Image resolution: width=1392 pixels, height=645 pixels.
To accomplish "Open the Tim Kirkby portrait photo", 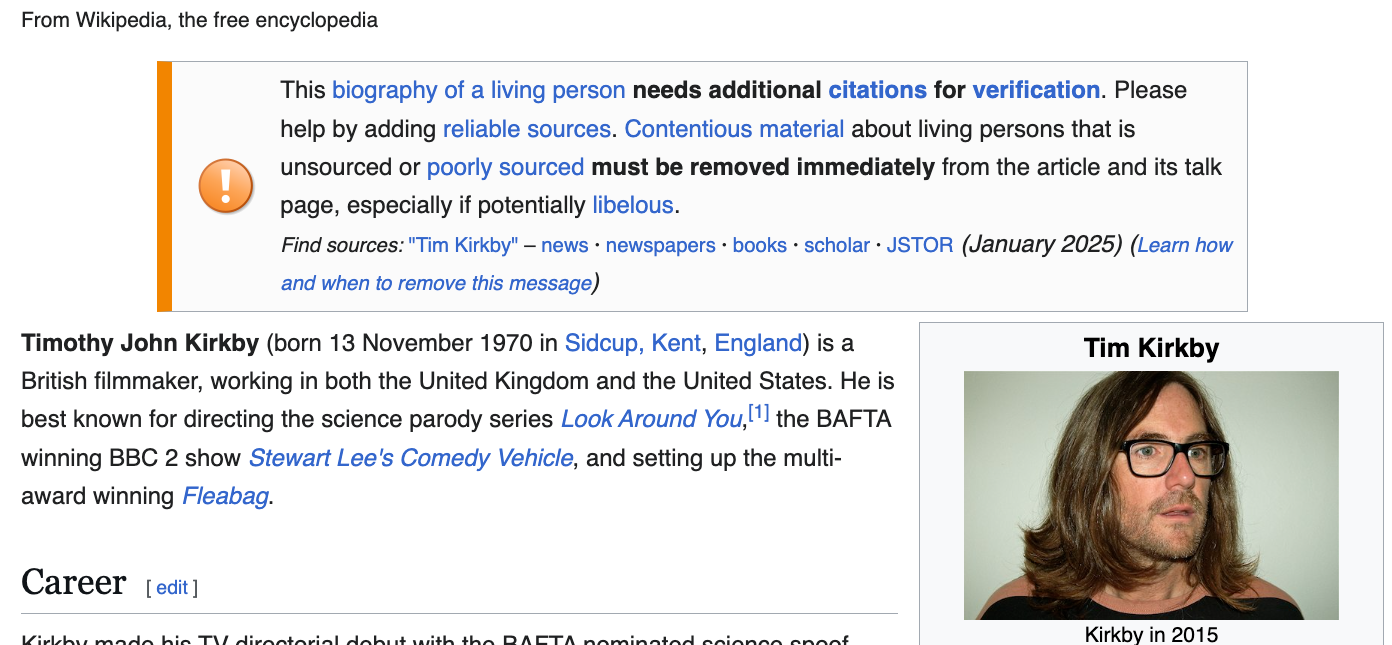I will [x=1150, y=495].
